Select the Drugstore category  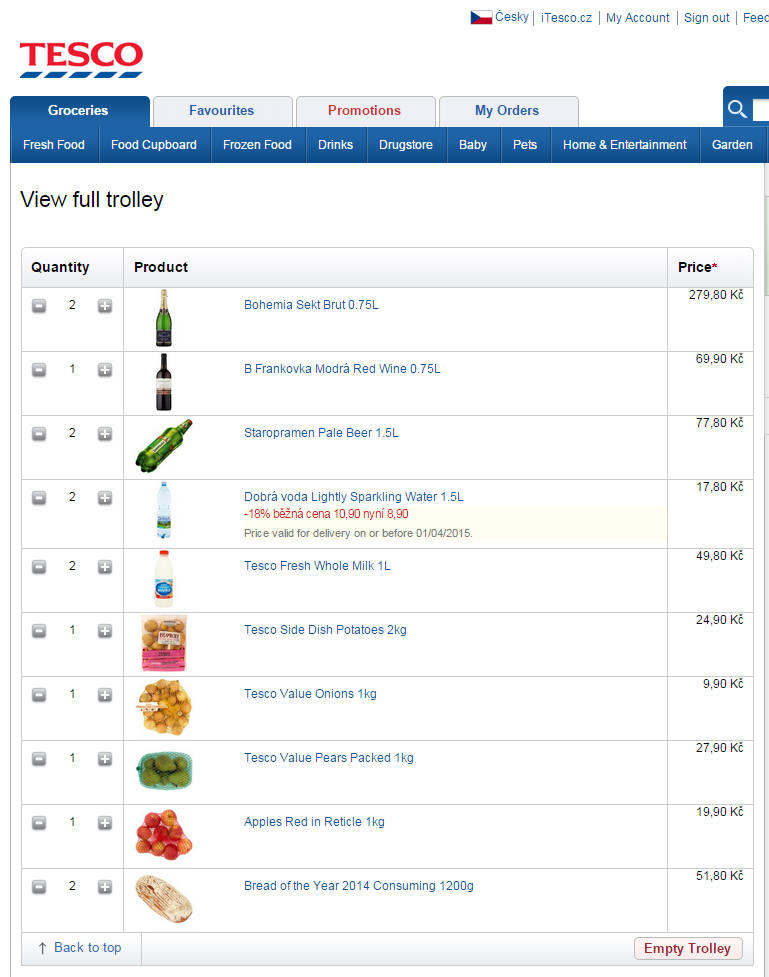click(406, 145)
